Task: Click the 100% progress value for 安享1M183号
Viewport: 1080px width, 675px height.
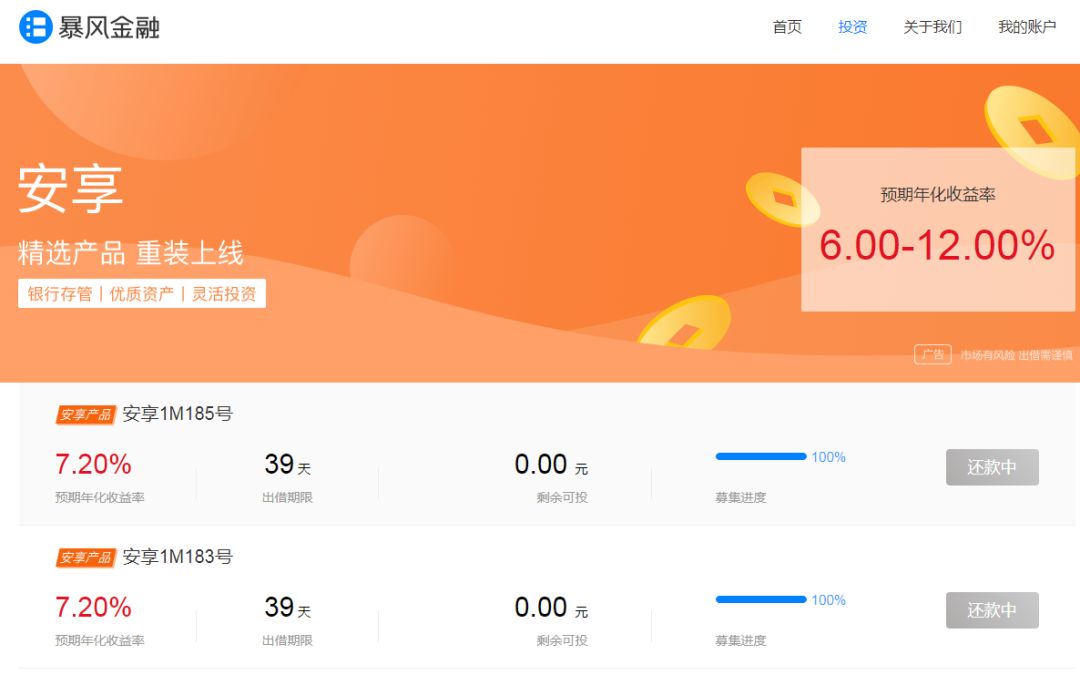Action: [829, 600]
